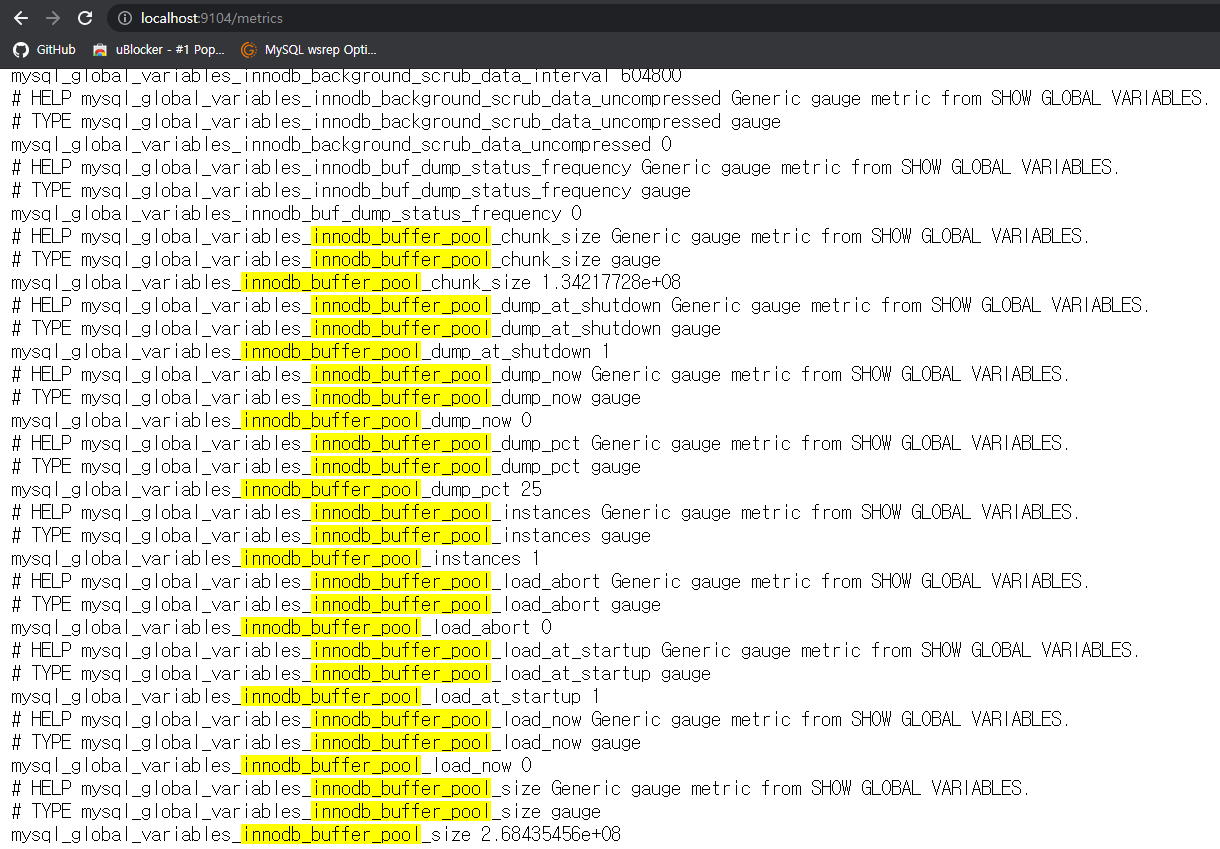
Task: Open the MySQL wsrep Opti... bookmark
Action: (309, 49)
